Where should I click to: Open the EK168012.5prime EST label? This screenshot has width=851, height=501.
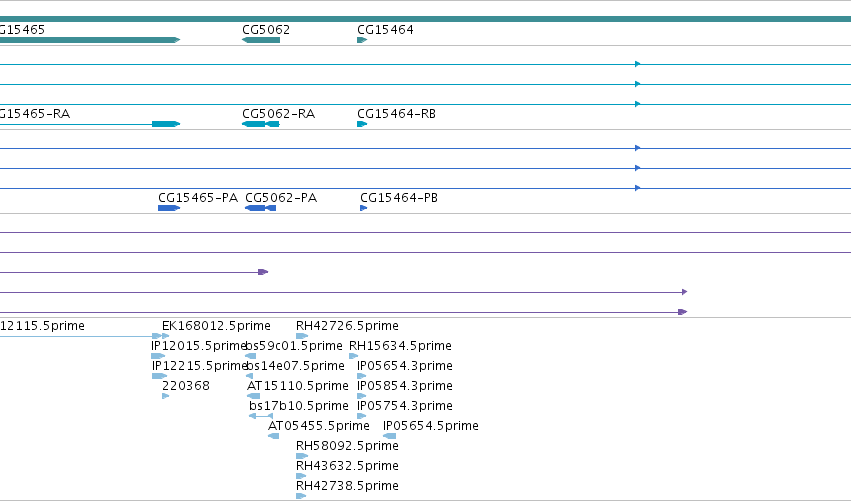[x=216, y=326]
